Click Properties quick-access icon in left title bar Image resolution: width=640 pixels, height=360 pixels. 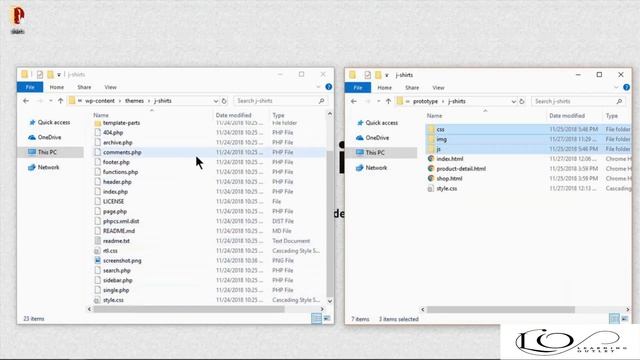[40, 75]
